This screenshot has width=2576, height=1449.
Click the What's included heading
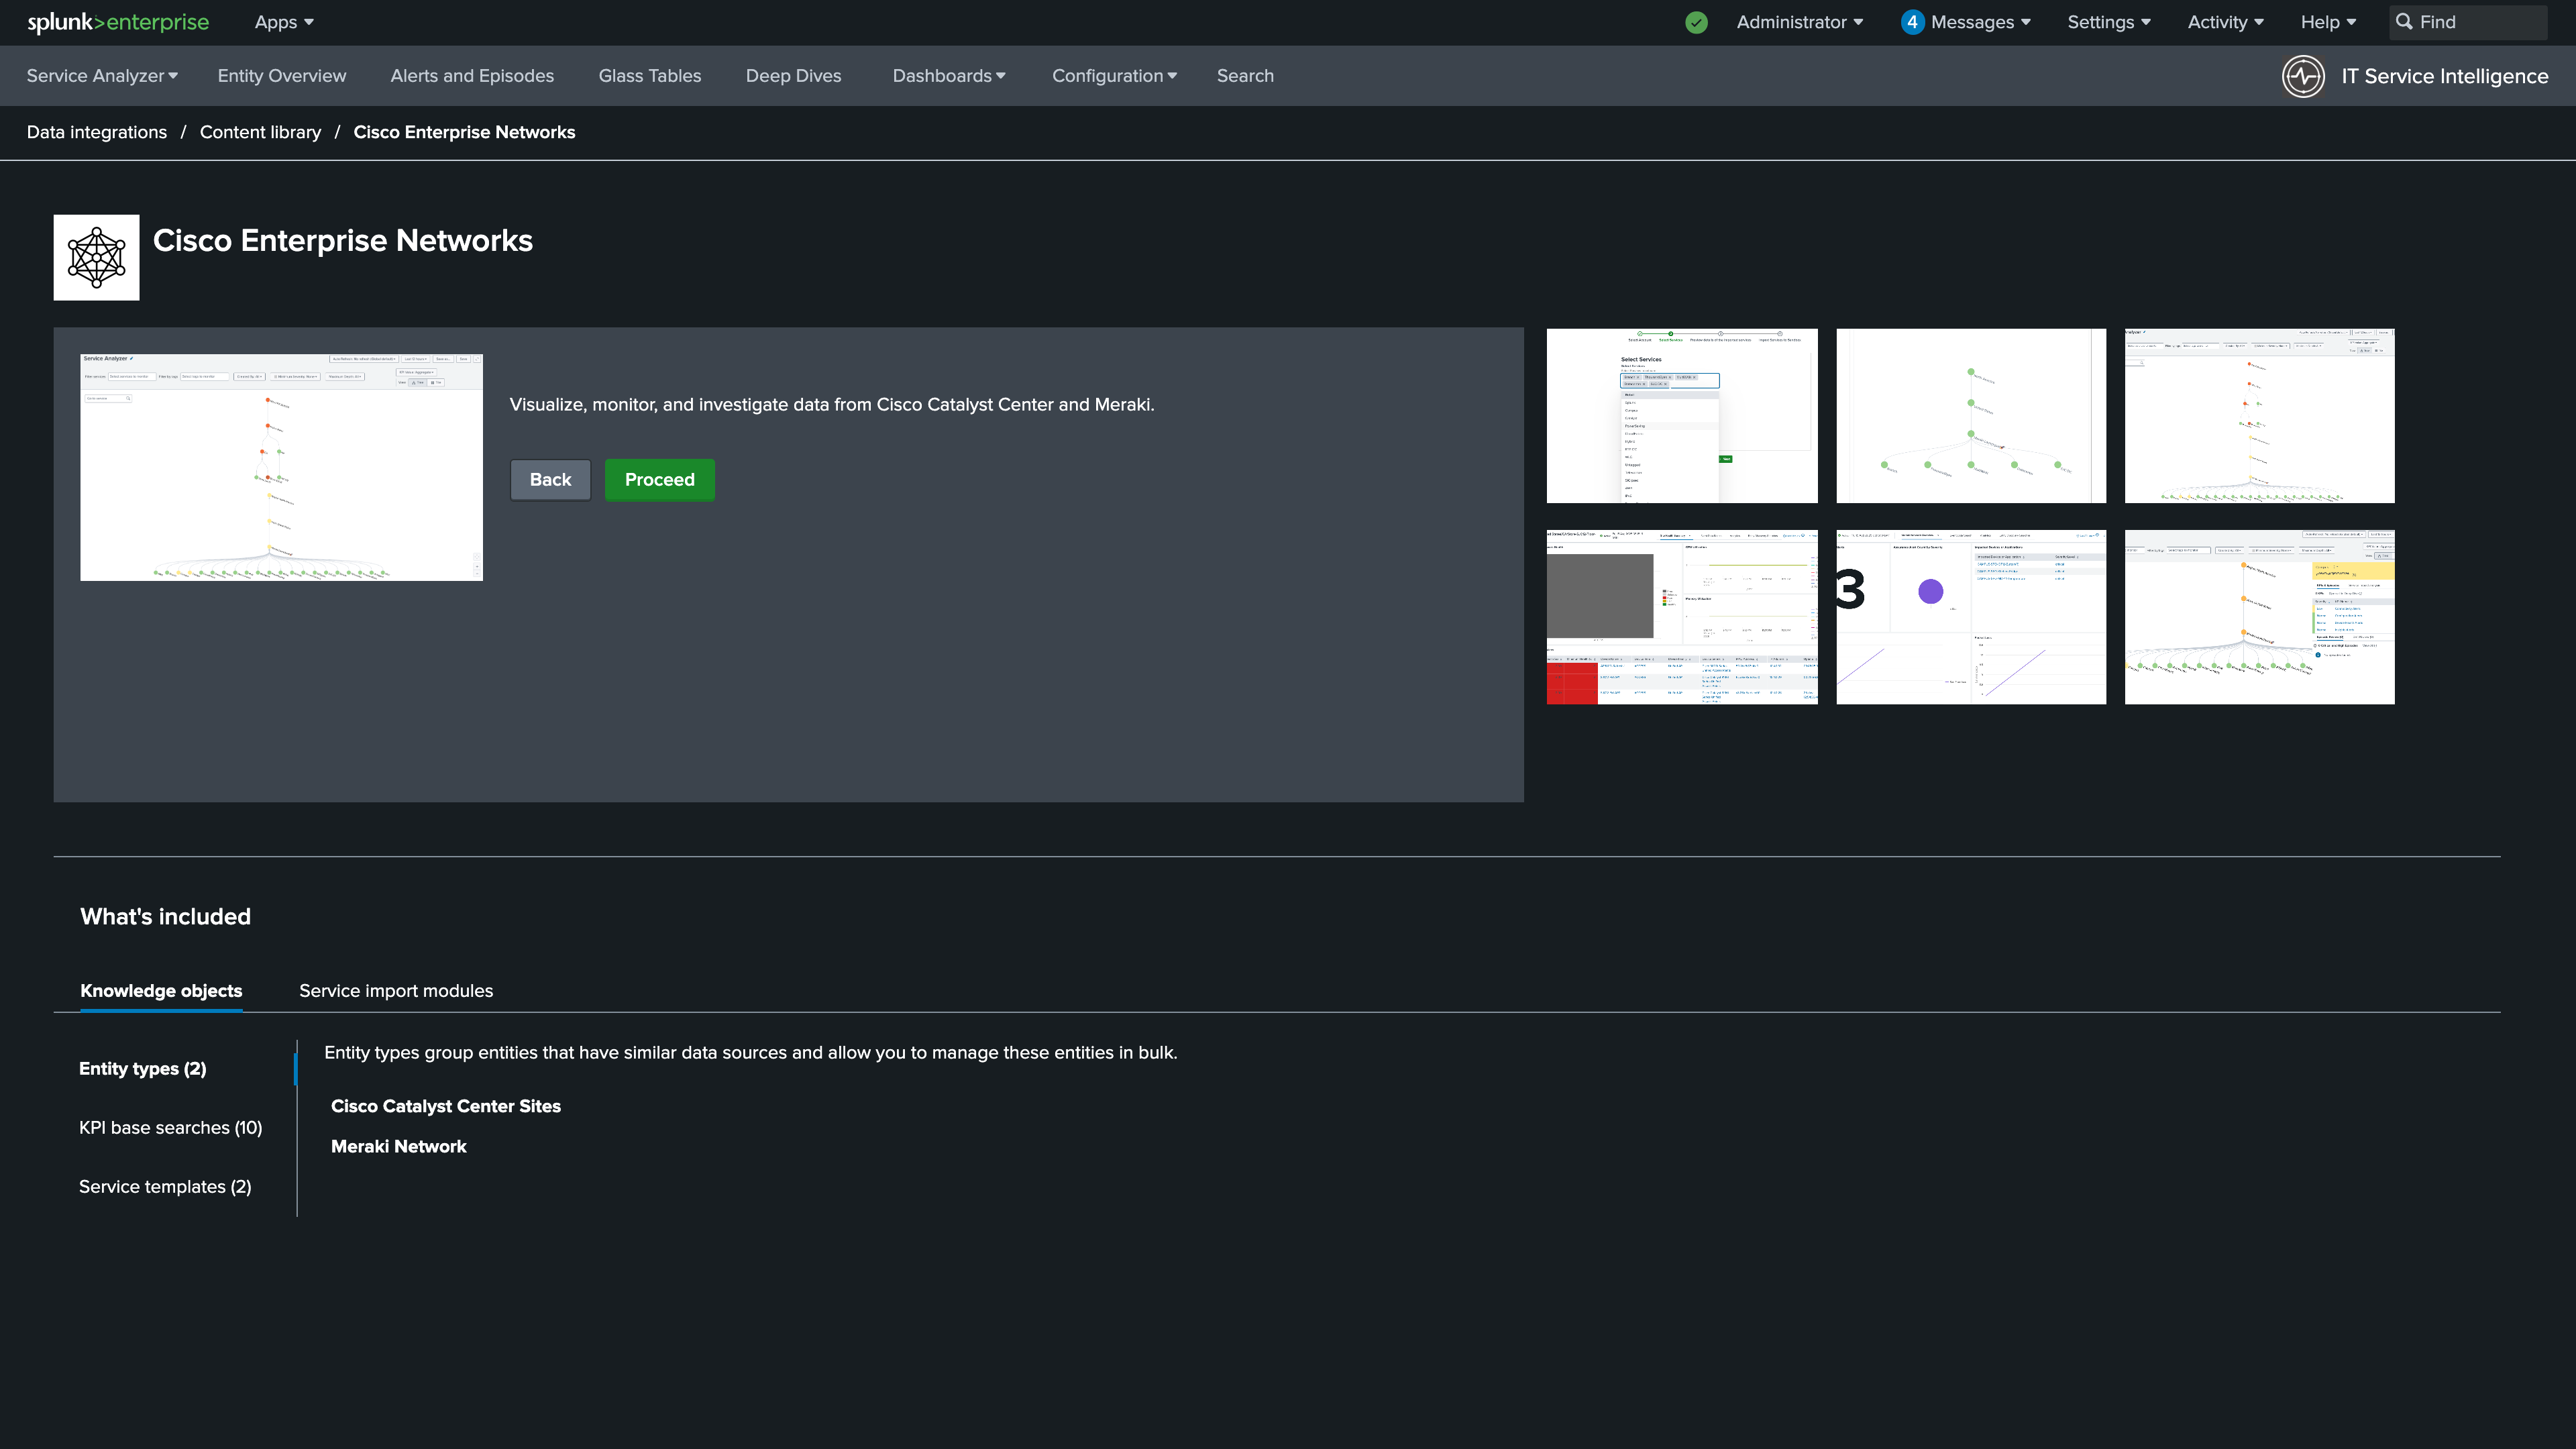[165, 917]
